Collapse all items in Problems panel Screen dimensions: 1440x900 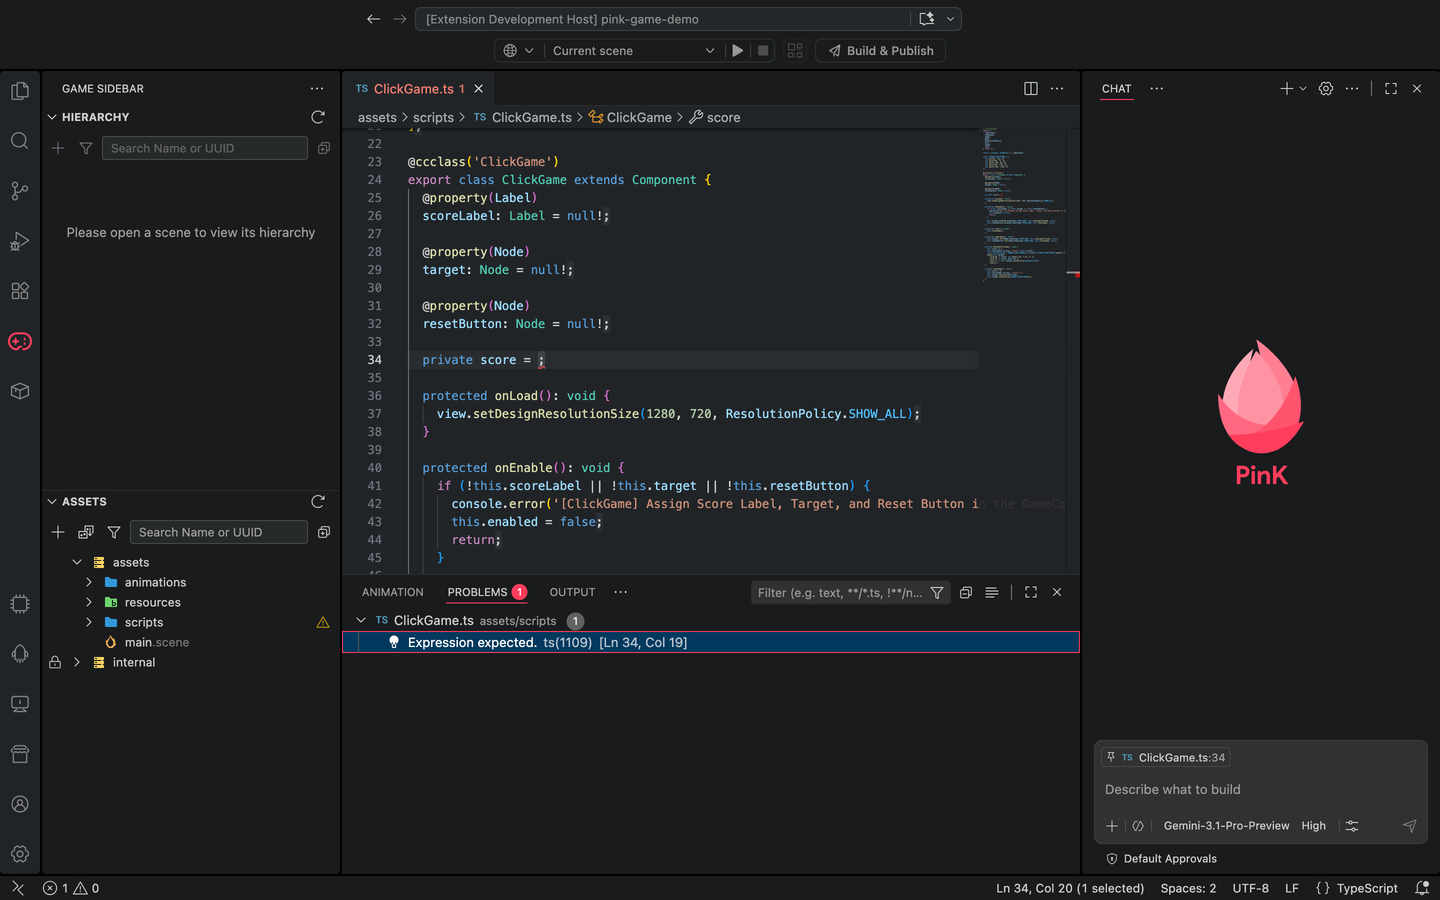(x=966, y=593)
